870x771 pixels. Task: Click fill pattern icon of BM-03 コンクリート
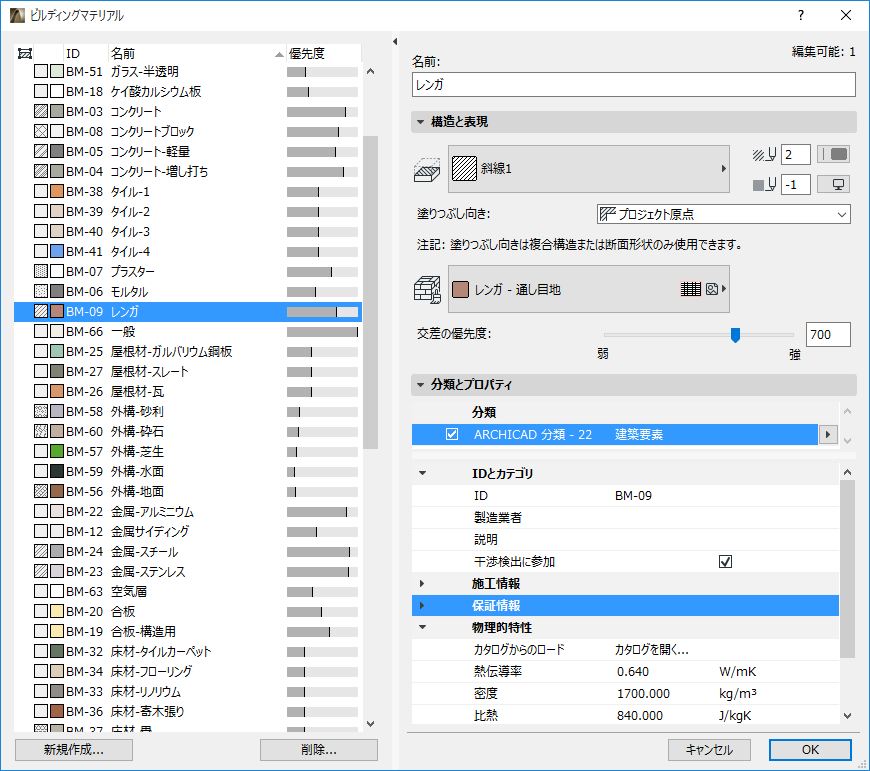tap(41, 111)
